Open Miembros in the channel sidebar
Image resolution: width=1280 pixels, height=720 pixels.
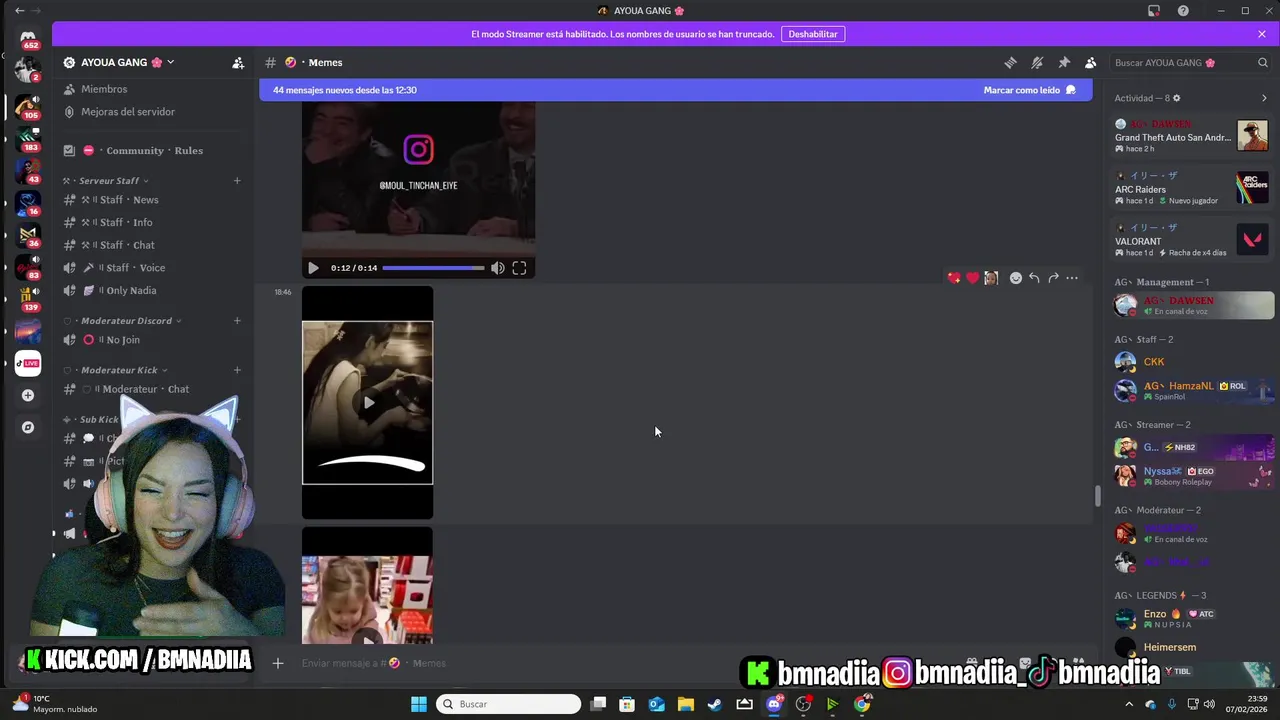104,89
